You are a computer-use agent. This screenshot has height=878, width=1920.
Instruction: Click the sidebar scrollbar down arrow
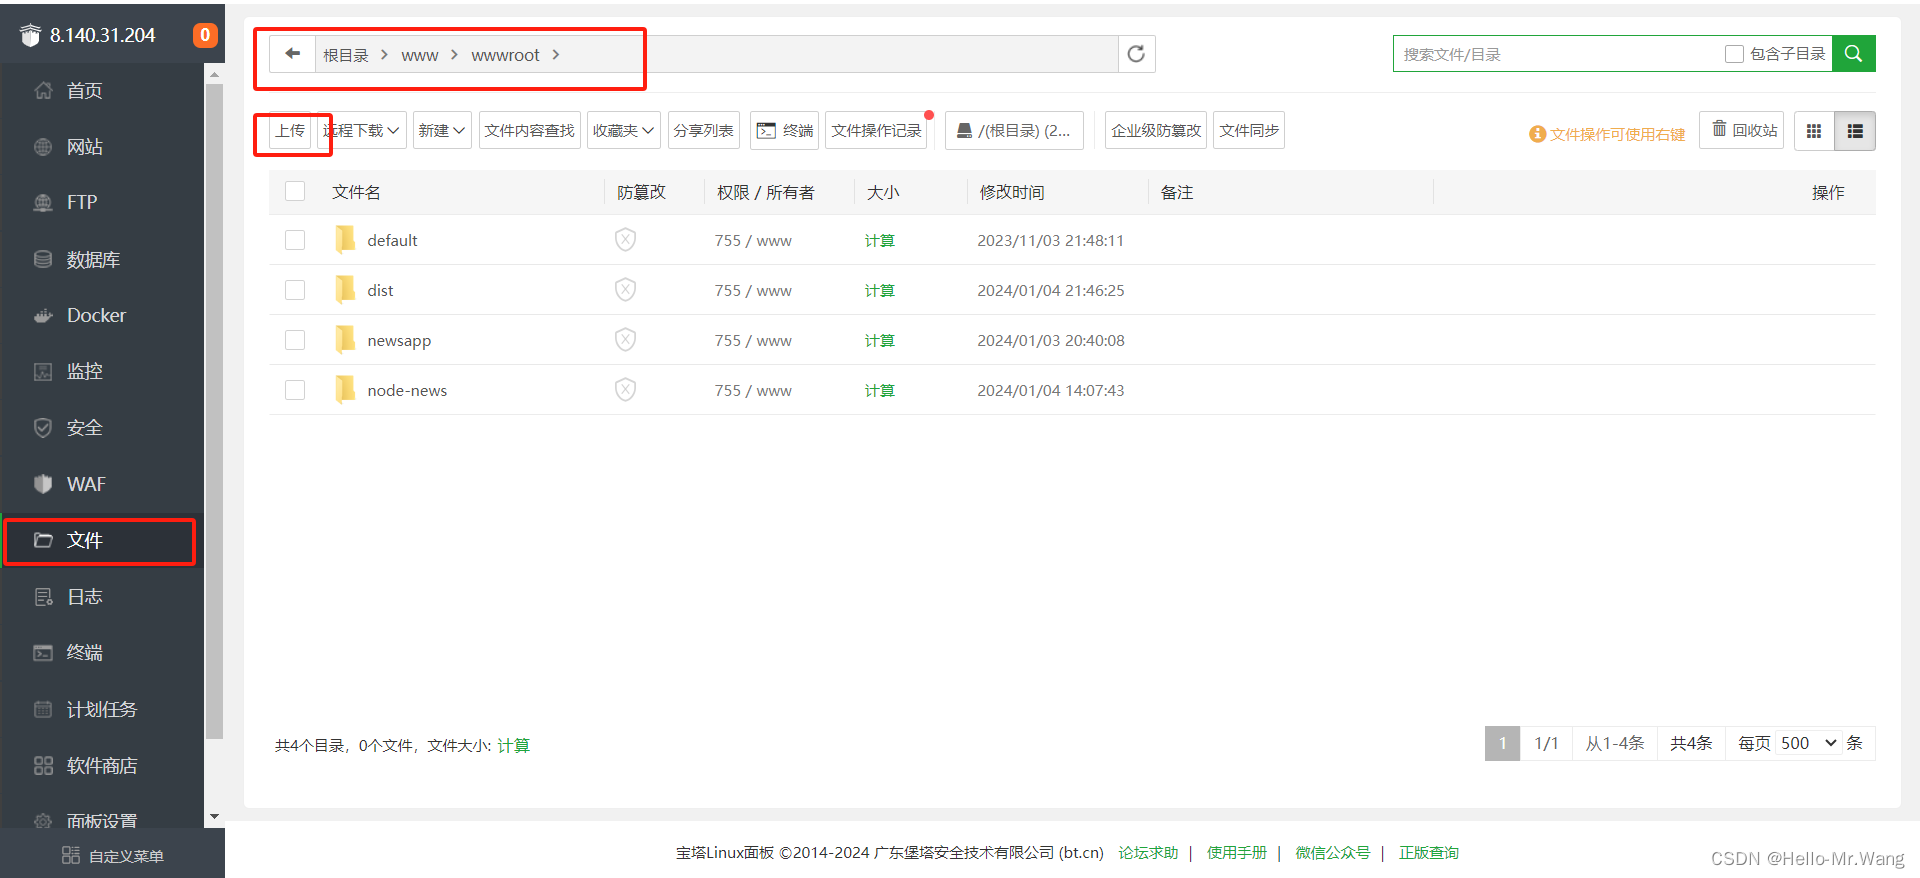(x=214, y=817)
